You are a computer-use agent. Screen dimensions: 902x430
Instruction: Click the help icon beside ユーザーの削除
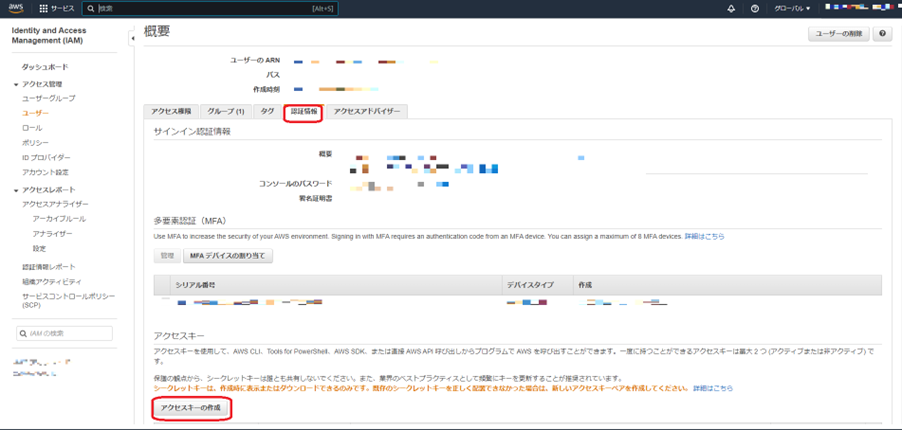tap(883, 34)
